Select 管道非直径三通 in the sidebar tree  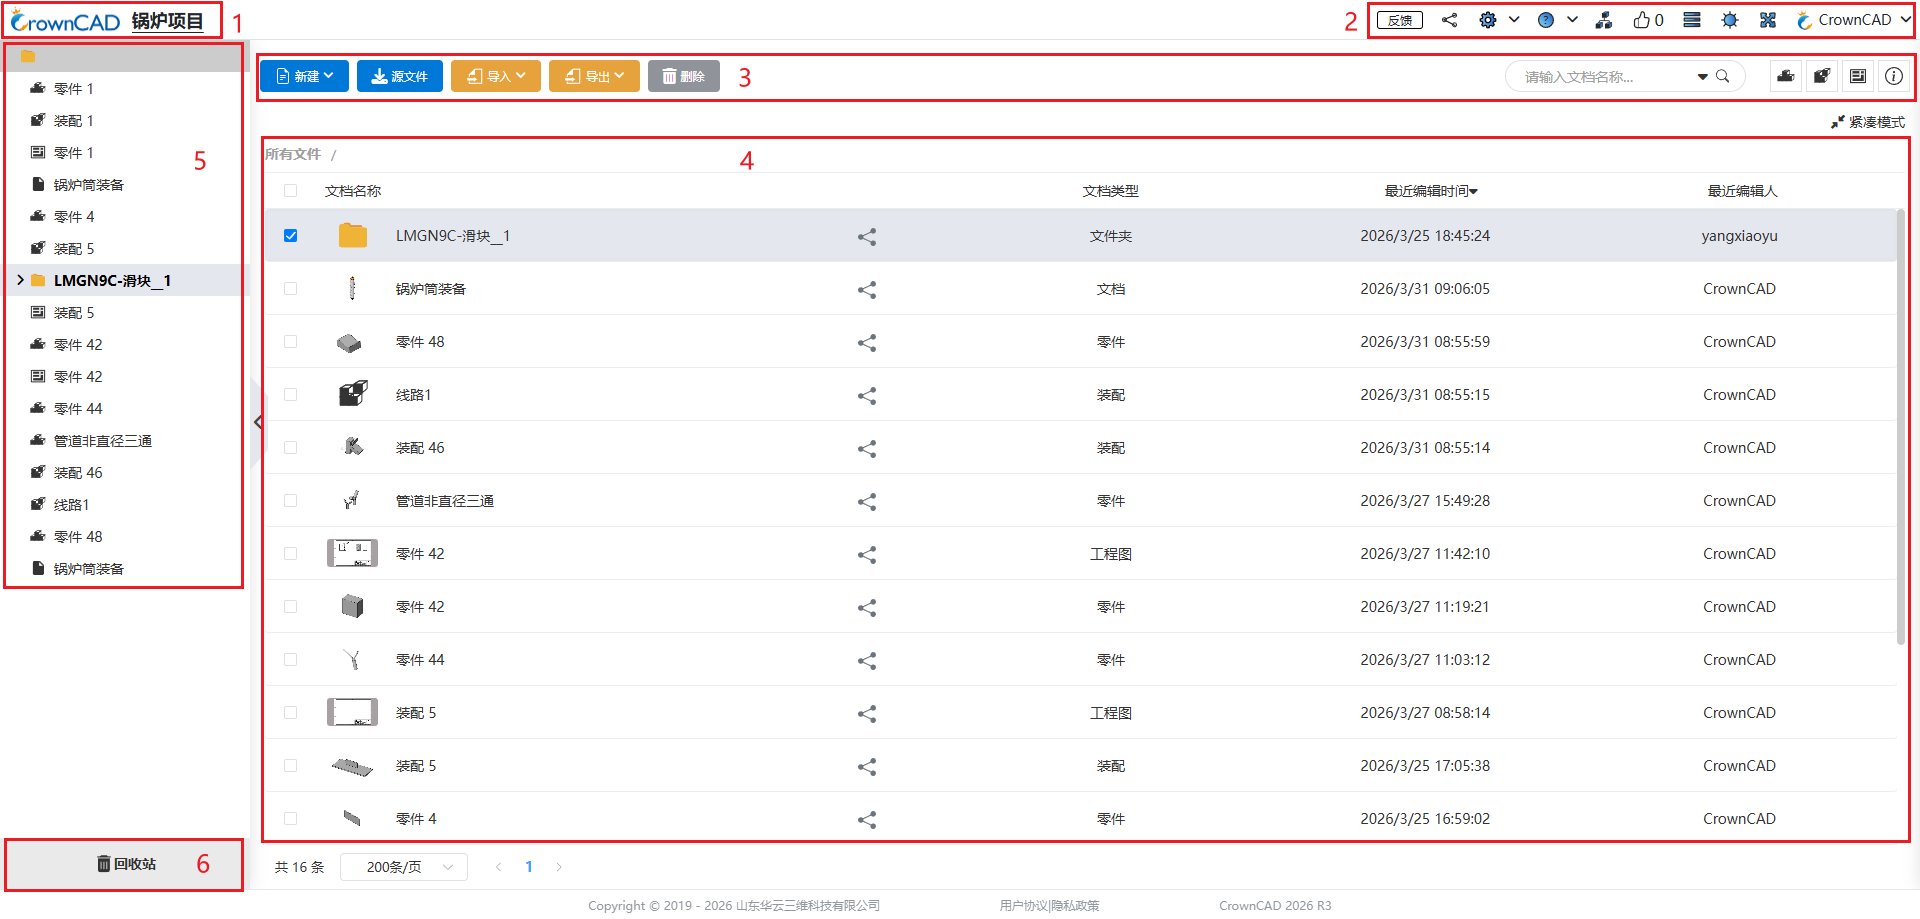click(102, 441)
